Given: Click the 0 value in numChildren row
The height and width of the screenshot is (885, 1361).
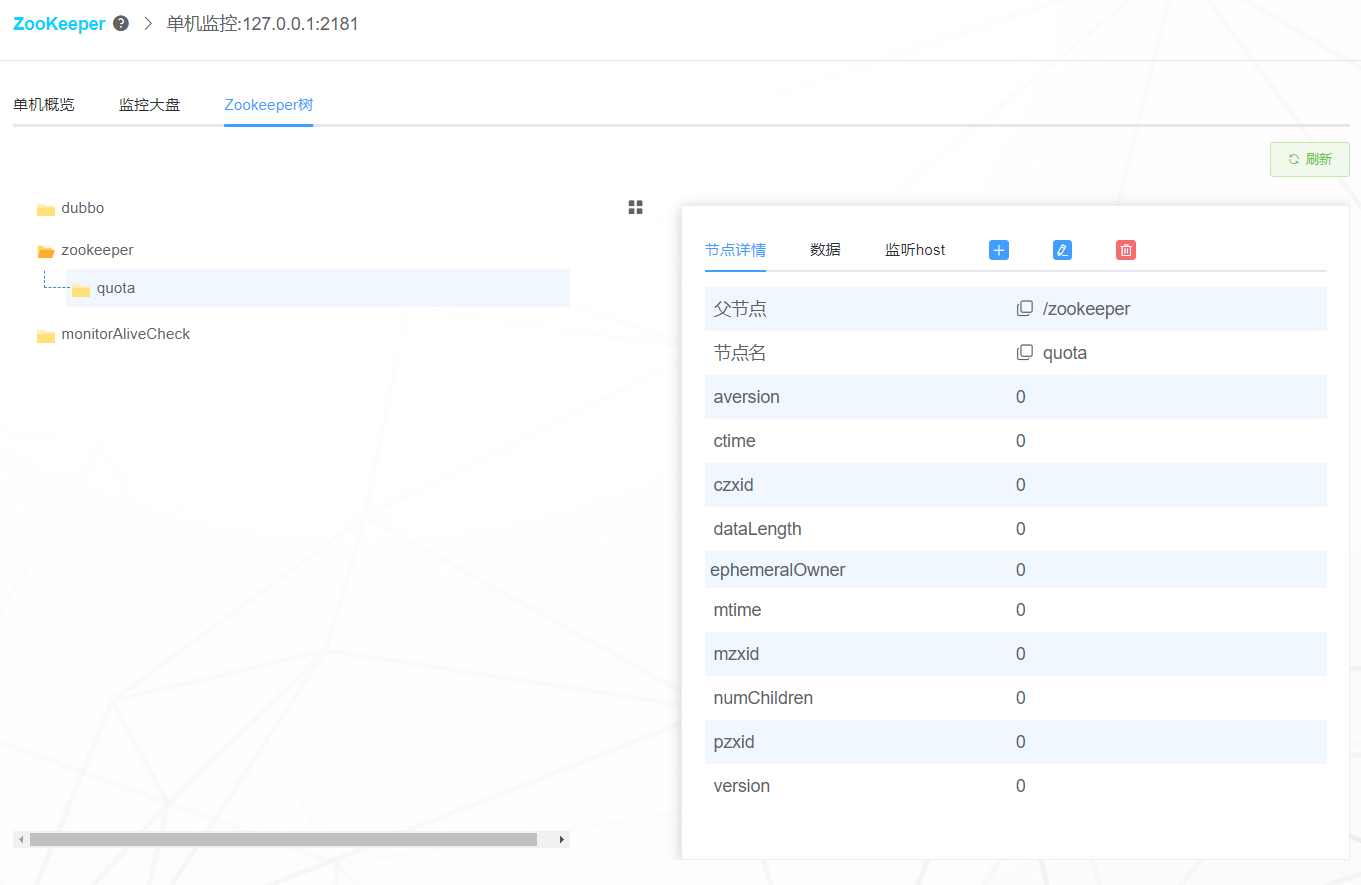Looking at the screenshot, I should click(1021, 698).
